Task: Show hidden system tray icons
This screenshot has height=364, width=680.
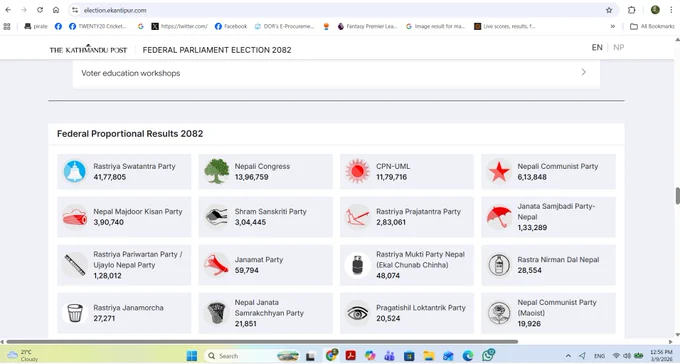Action: click(x=568, y=356)
